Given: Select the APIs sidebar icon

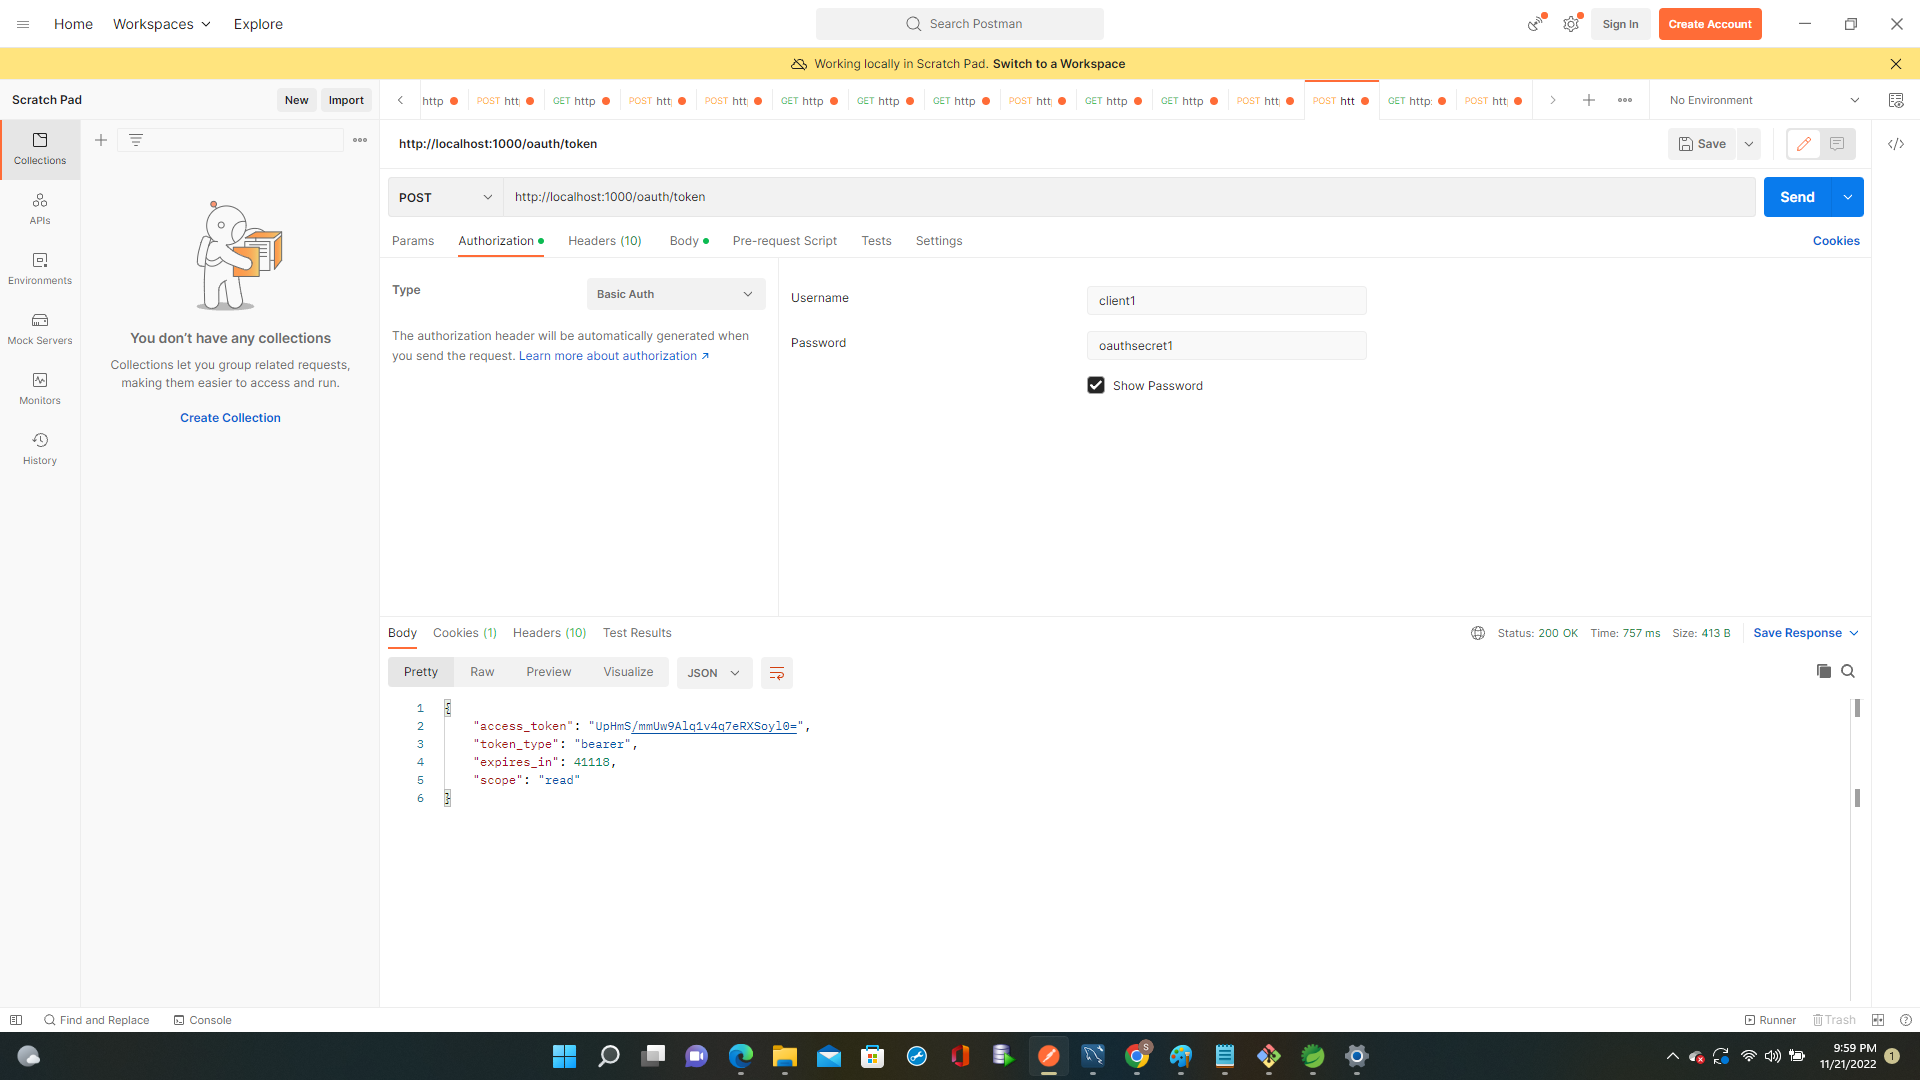Looking at the screenshot, I should [x=39, y=208].
